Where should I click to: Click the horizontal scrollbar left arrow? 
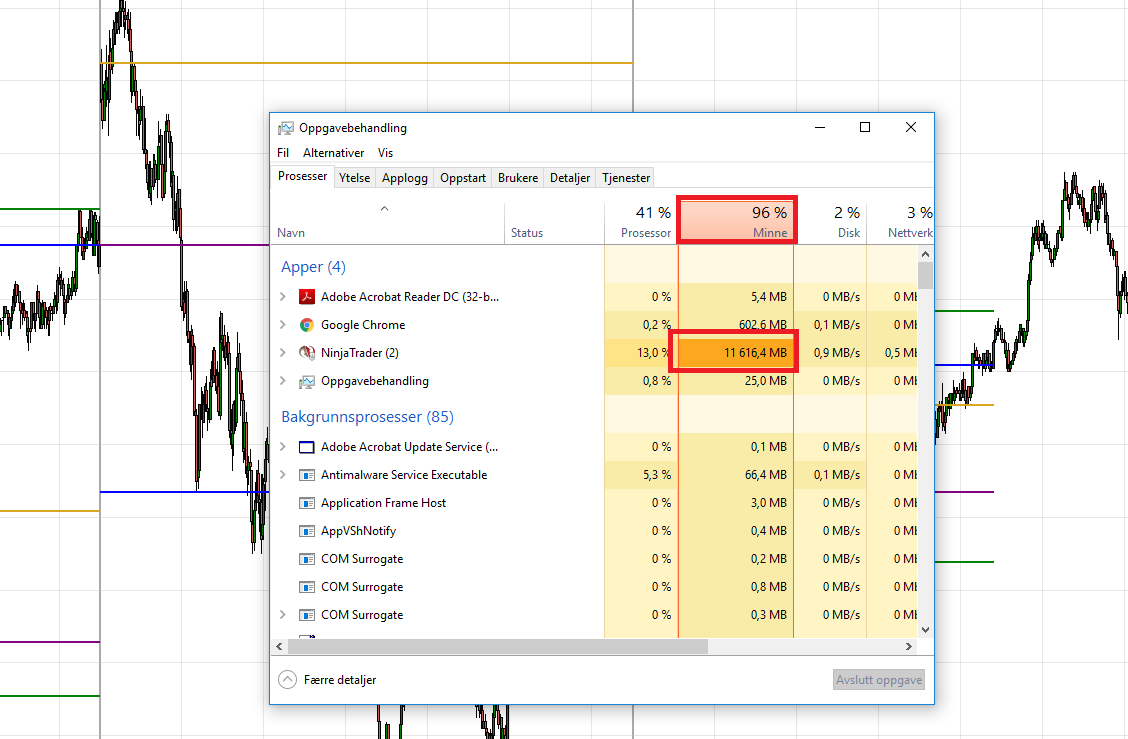(x=279, y=646)
